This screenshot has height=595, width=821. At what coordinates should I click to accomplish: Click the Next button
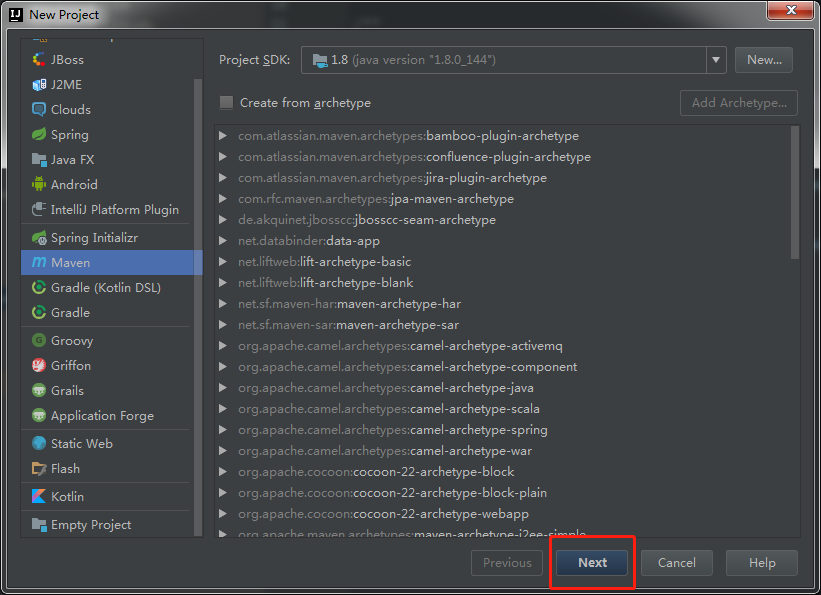592,563
